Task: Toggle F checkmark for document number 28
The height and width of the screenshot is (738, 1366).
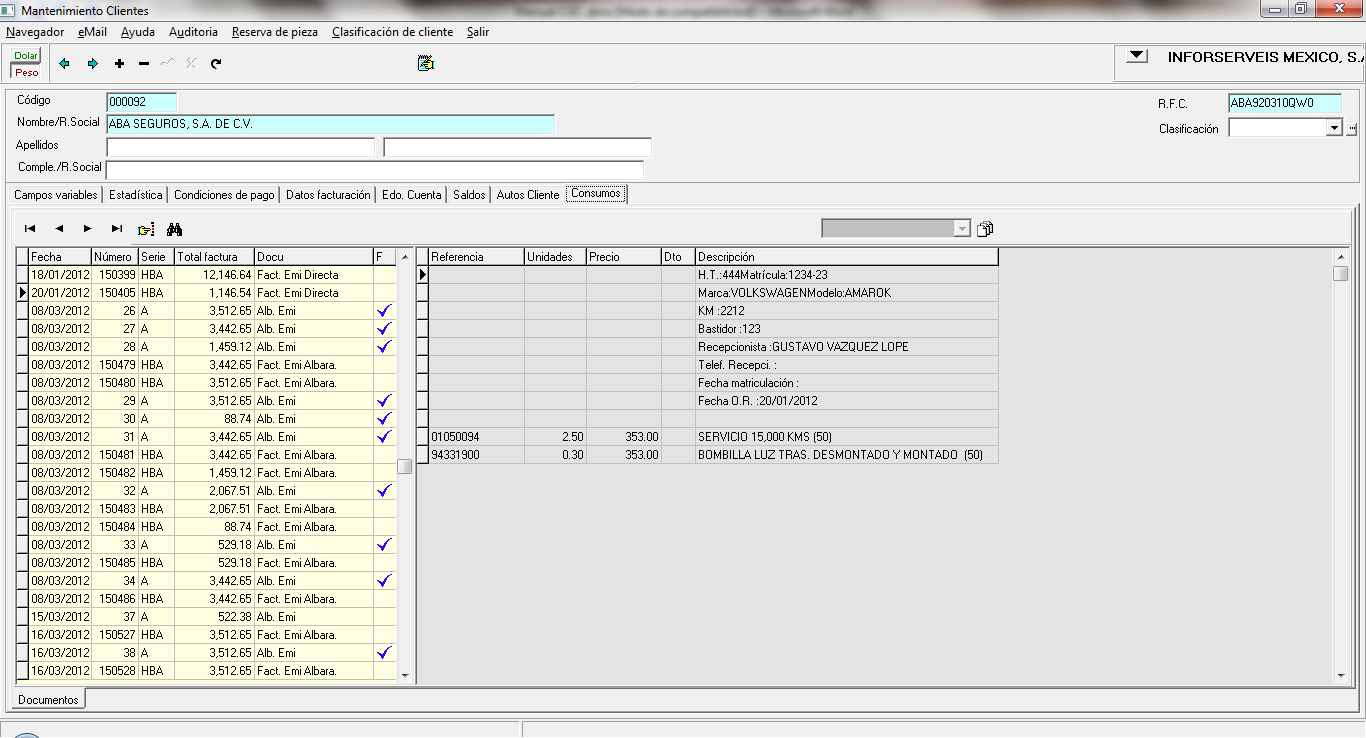Action: pos(383,347)
